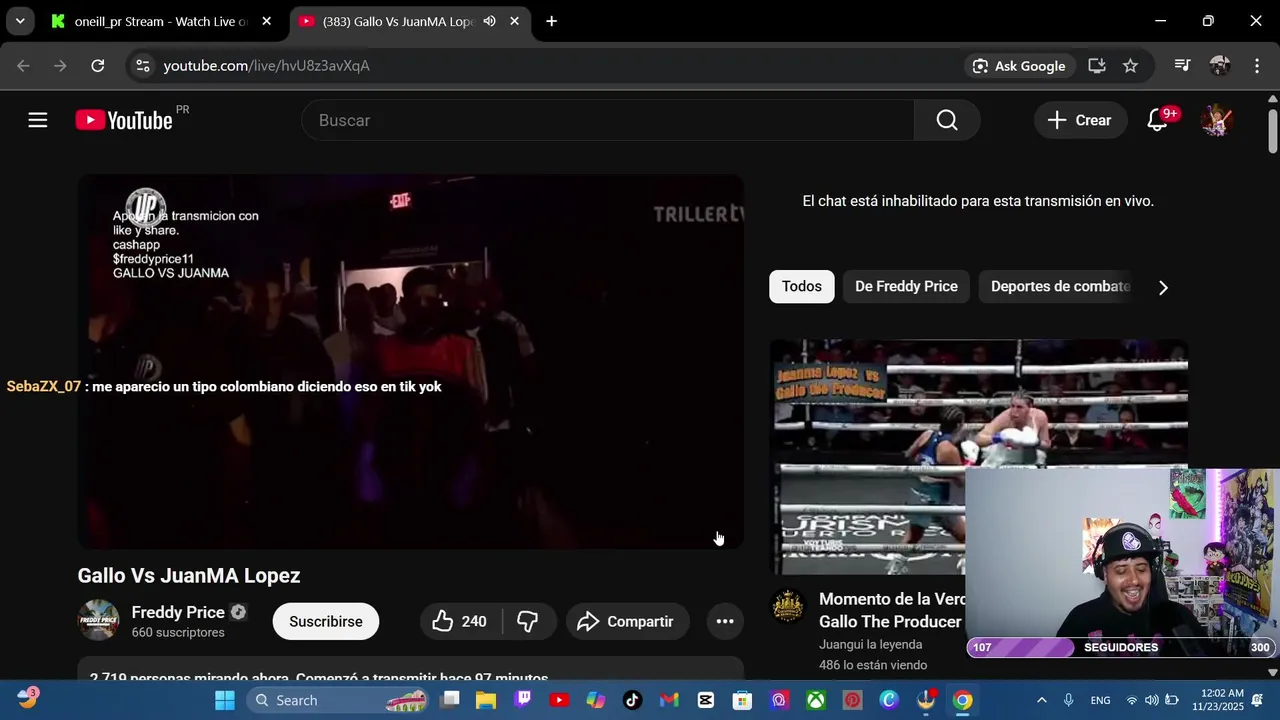This screenshot has width=1280, height=720.
Task: Open Freddy Price channel avatar
Action: tap(98, 620)
